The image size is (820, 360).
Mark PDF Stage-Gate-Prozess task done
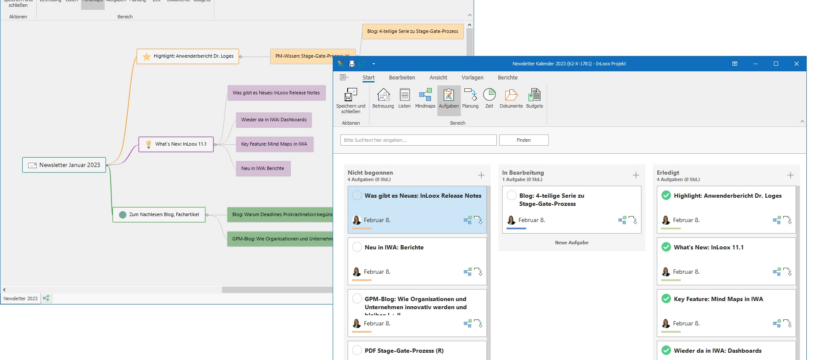[357, 351]
